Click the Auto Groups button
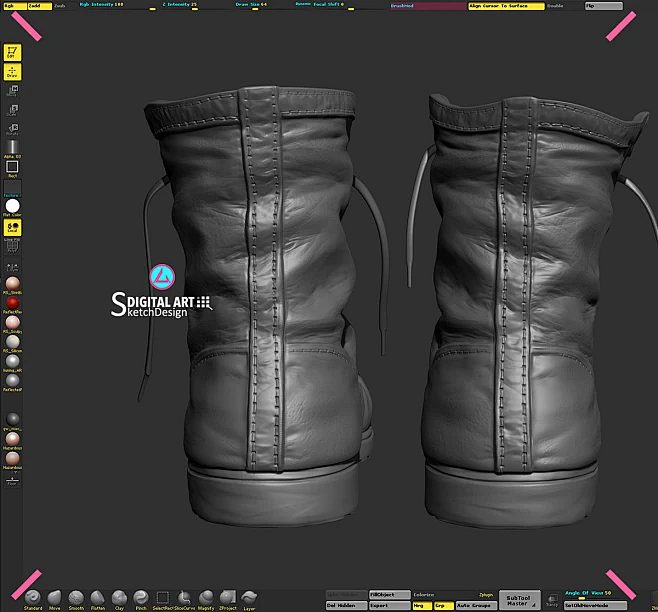 coord(472,606)
